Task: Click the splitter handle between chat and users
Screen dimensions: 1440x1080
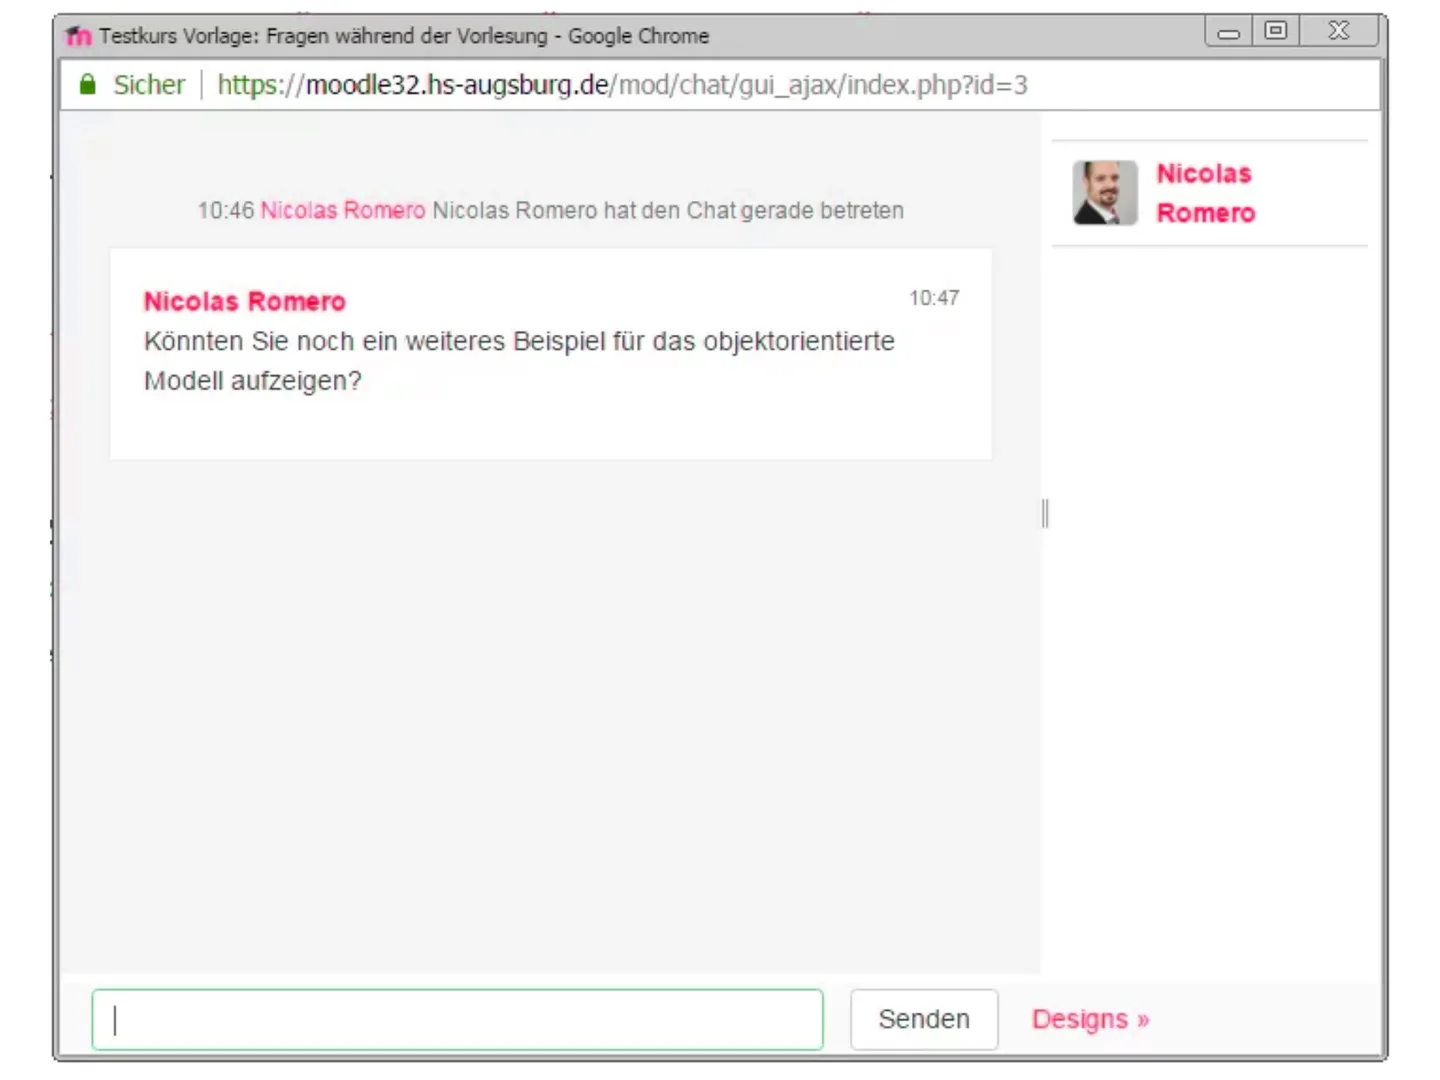Action: click(1045, 513)
